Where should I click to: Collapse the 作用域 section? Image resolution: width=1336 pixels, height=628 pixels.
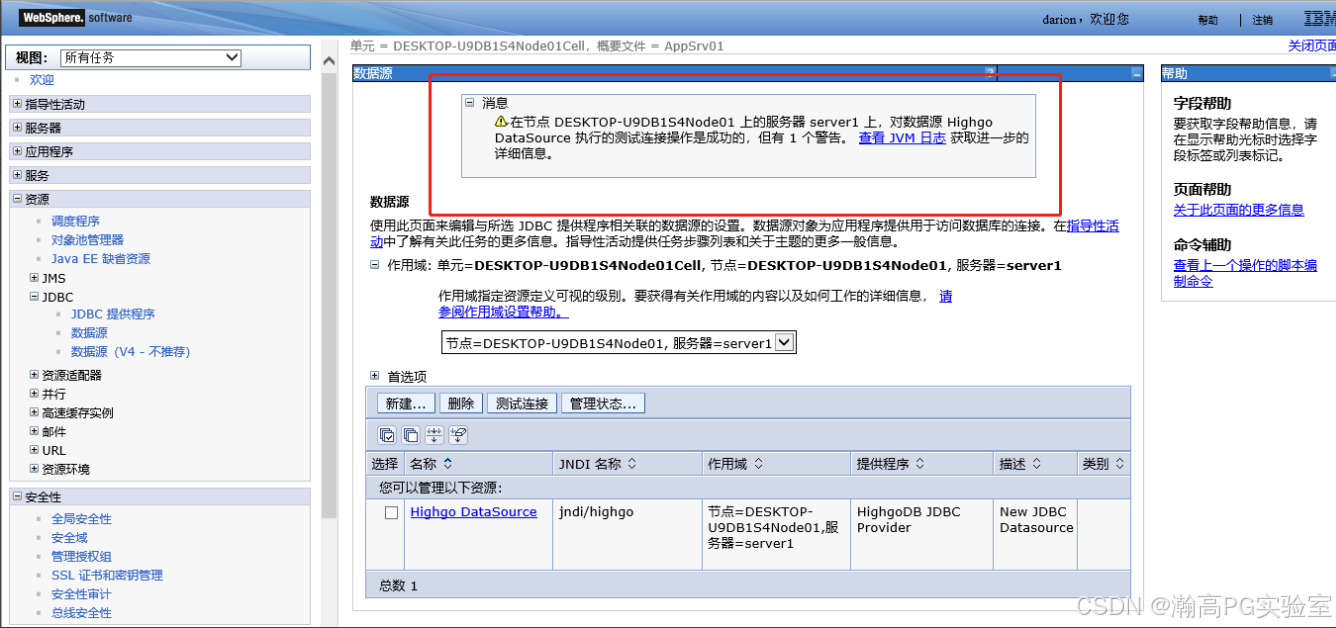coord(375,265)
